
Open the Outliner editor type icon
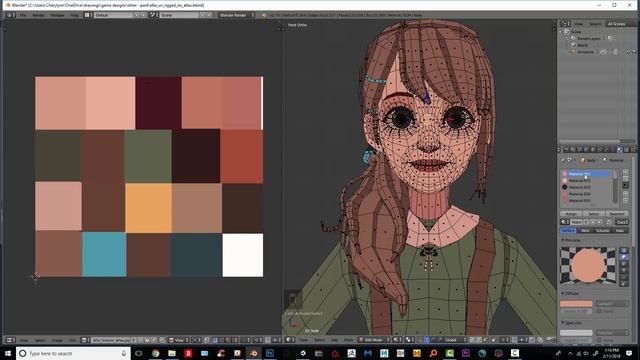click(564, 24)
